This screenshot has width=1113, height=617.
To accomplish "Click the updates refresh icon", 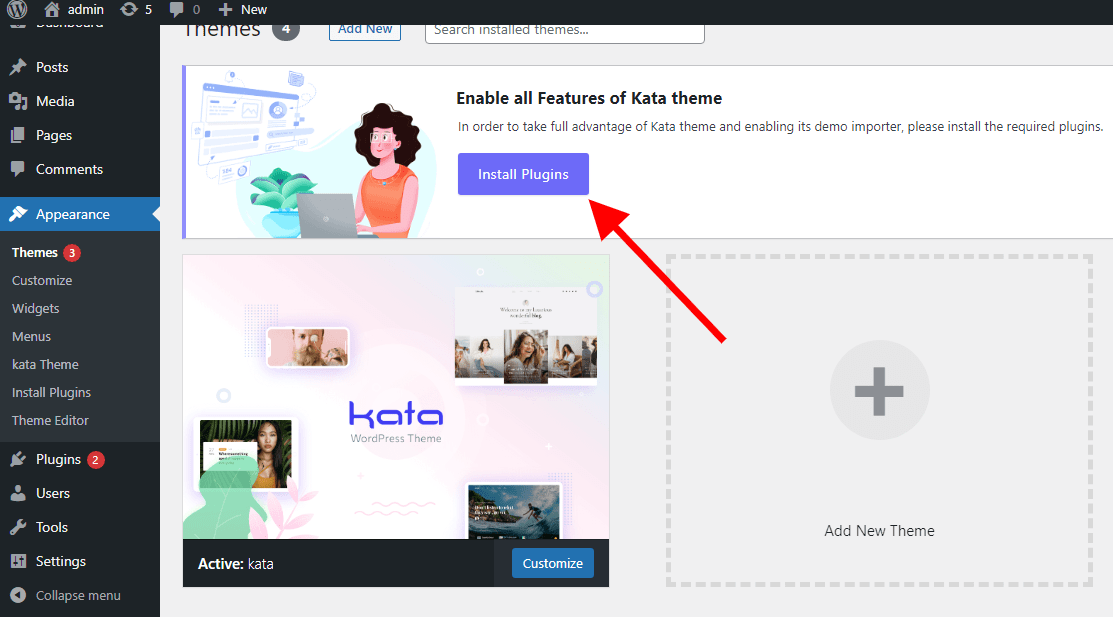I will pos(128,9).
